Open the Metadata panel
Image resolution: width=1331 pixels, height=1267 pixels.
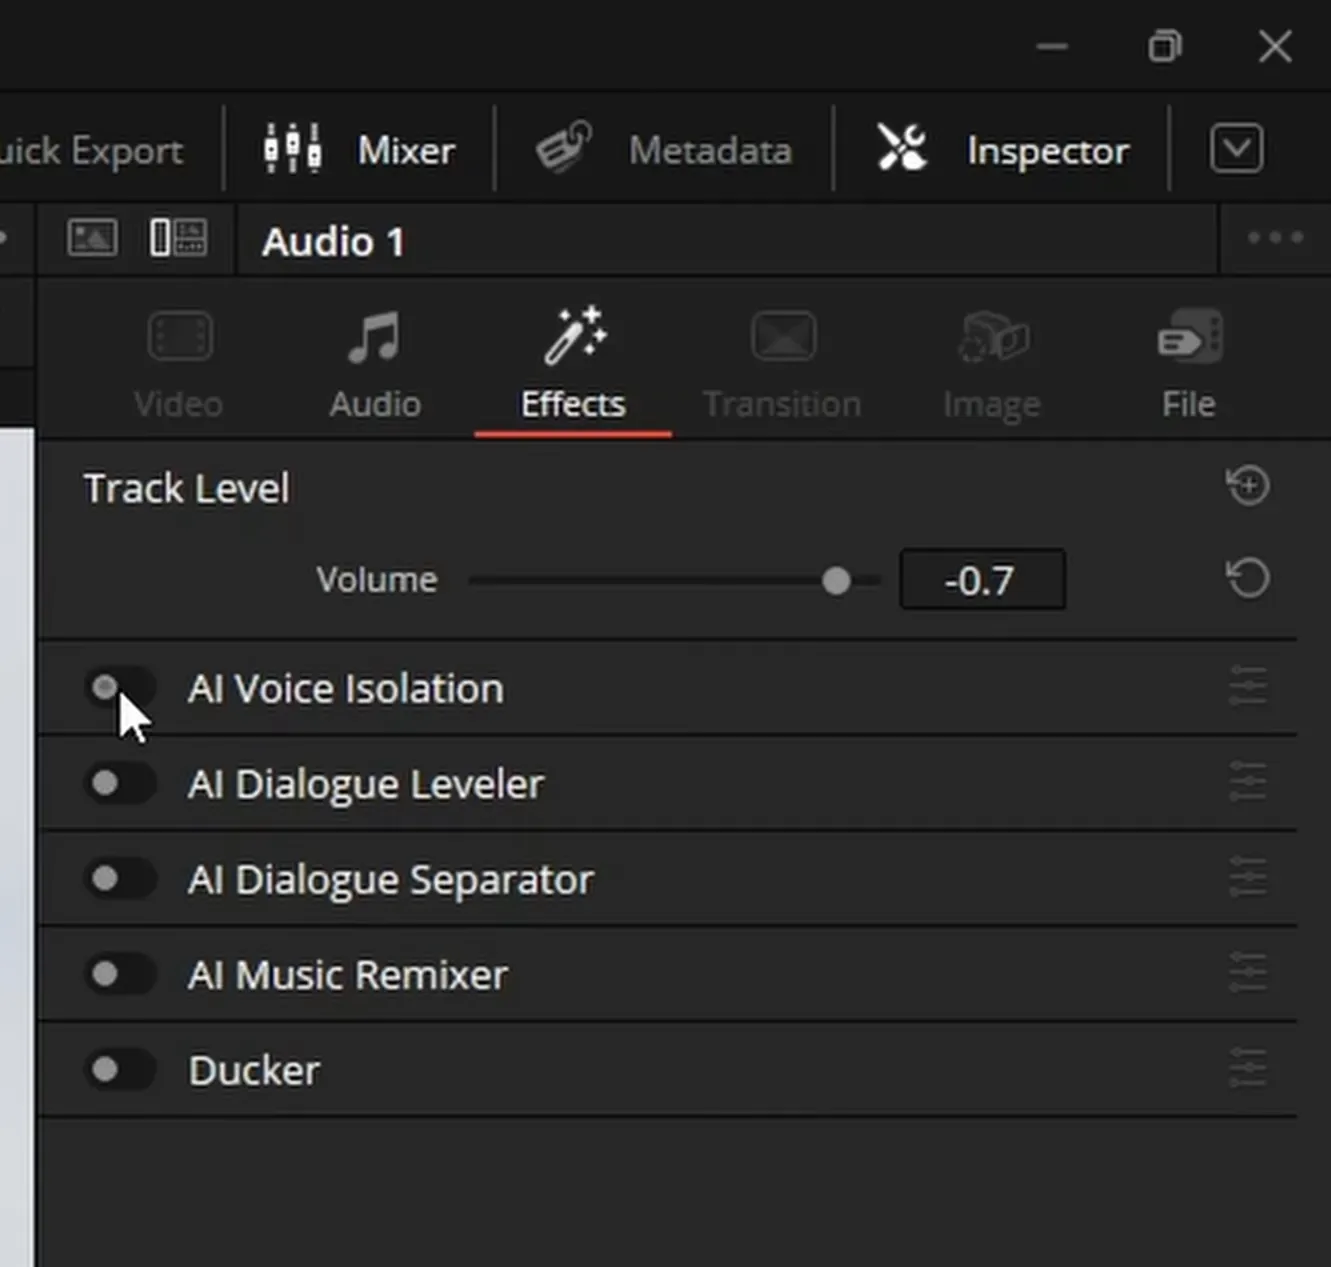(x=664, y=150)
